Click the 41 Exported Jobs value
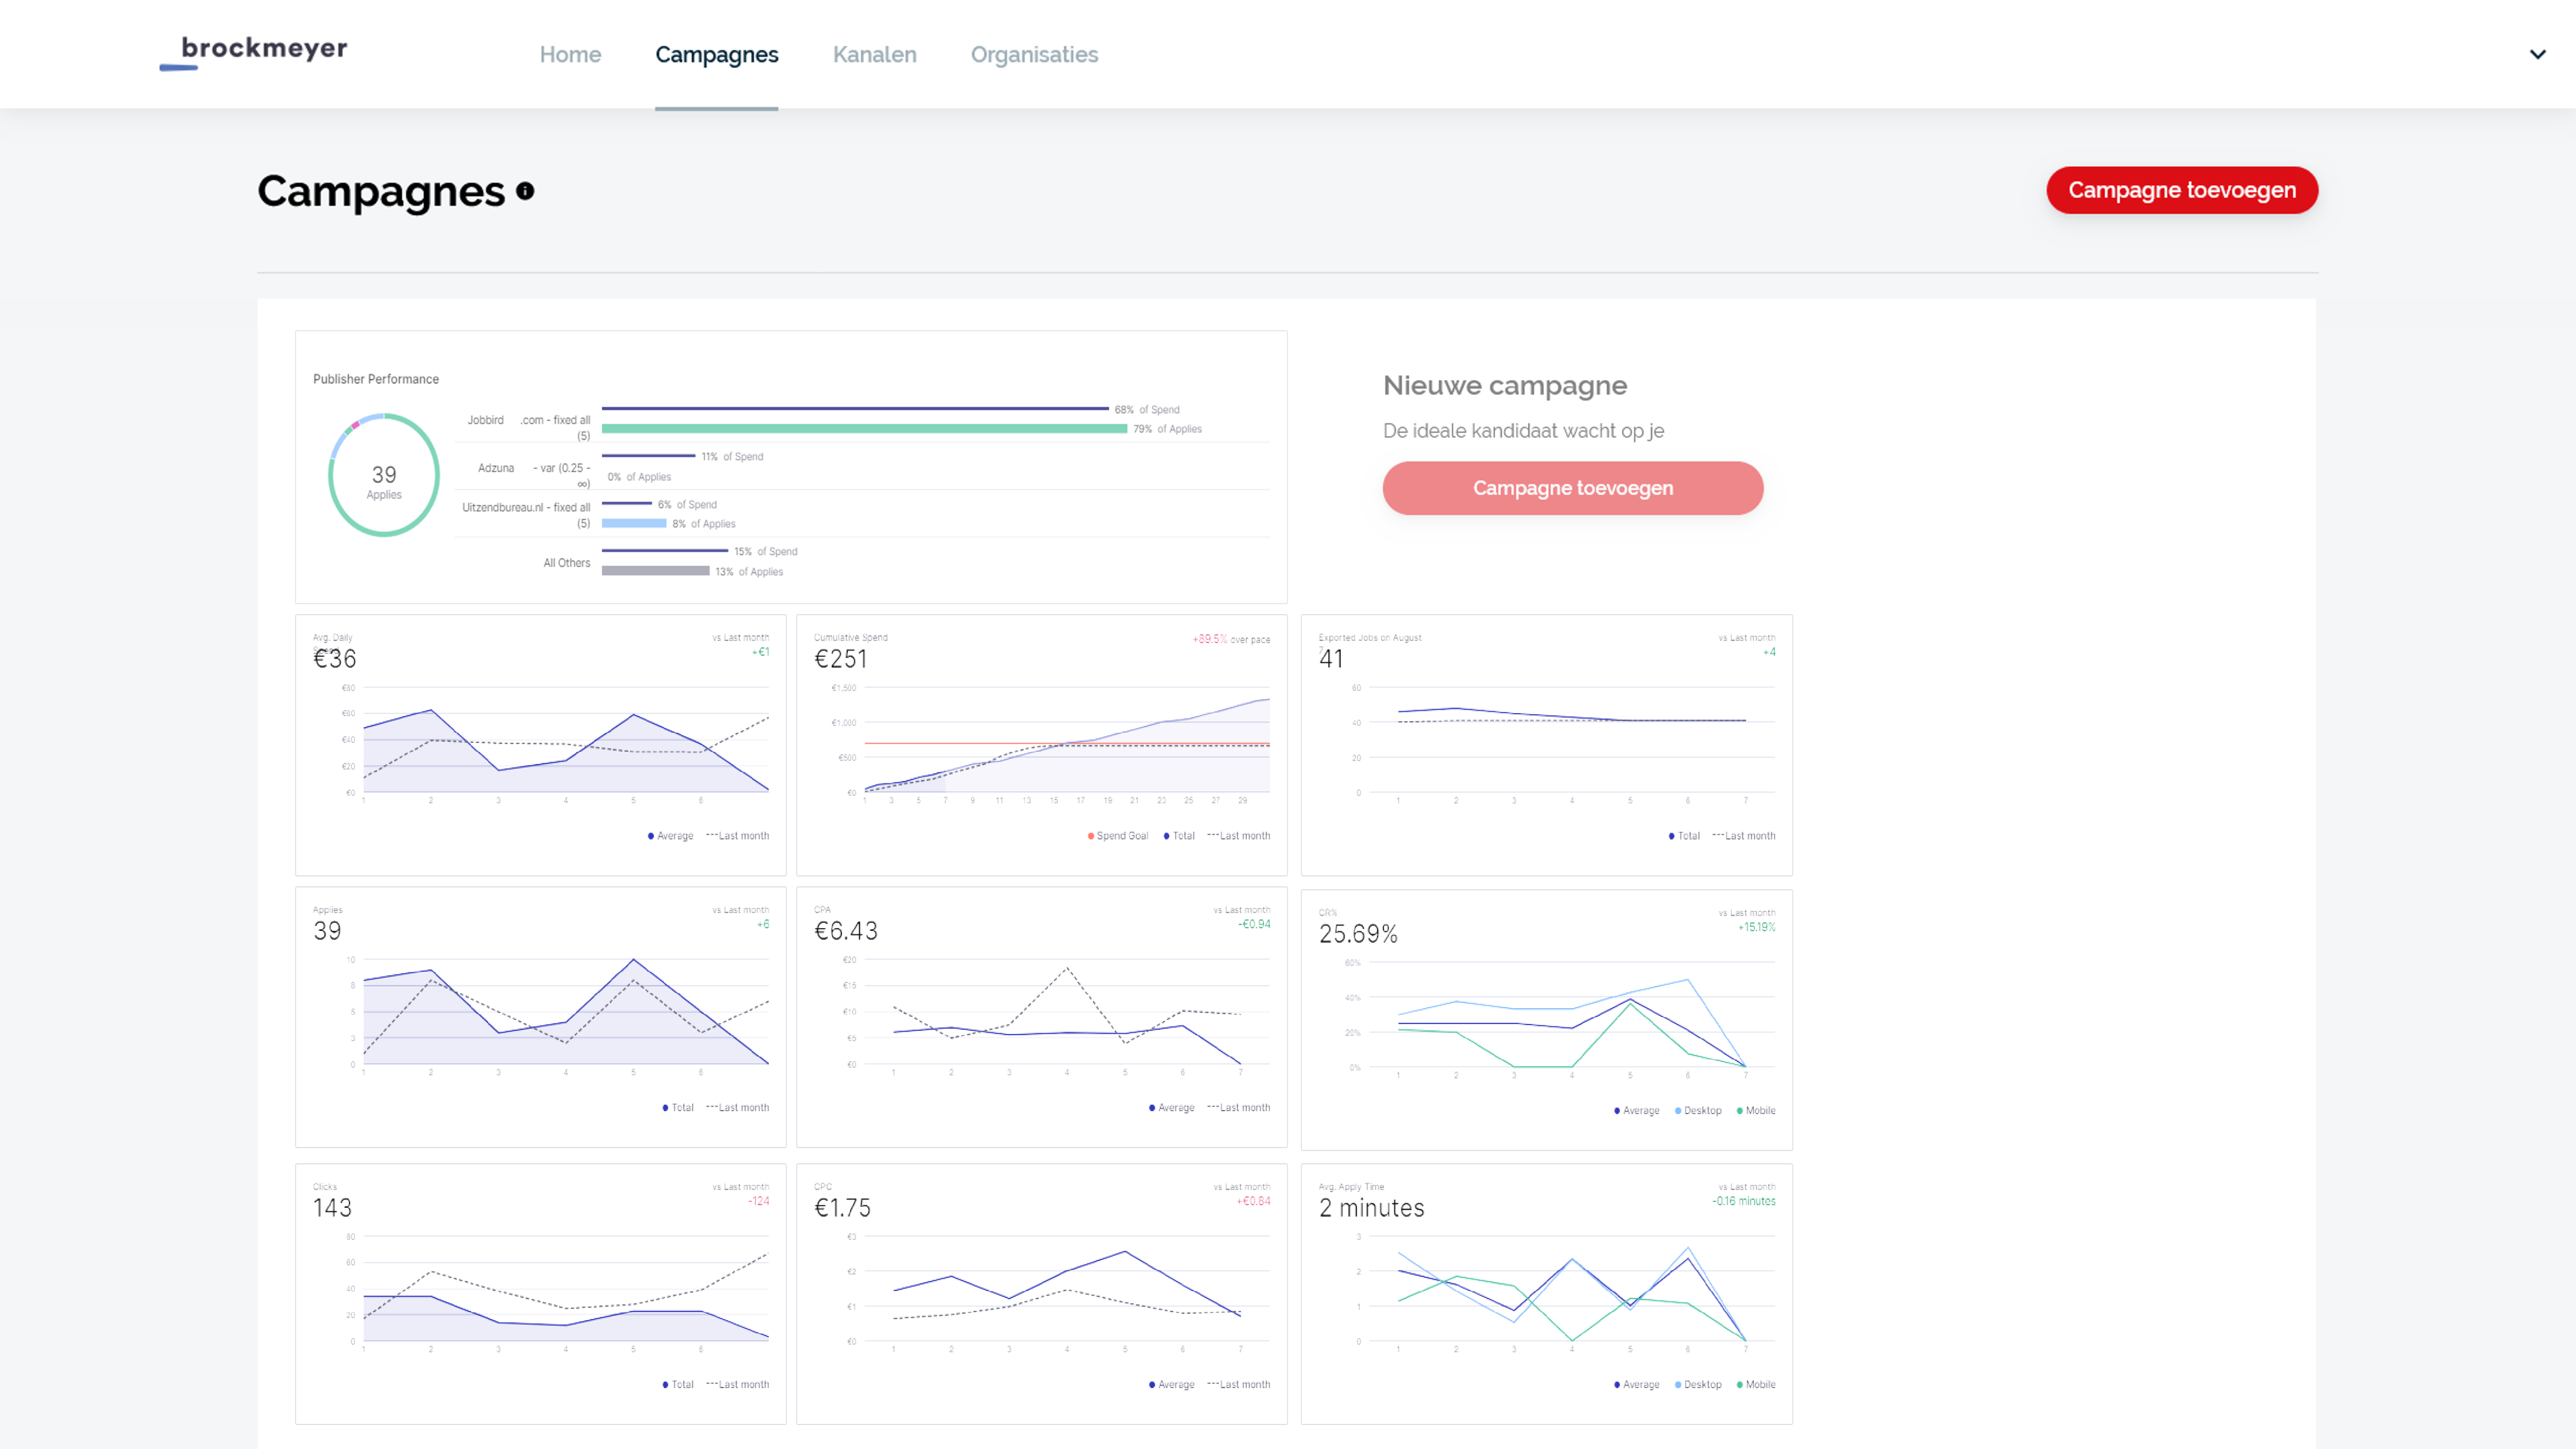Viewport: 2576px width, 1449px height. (1331, 658)
